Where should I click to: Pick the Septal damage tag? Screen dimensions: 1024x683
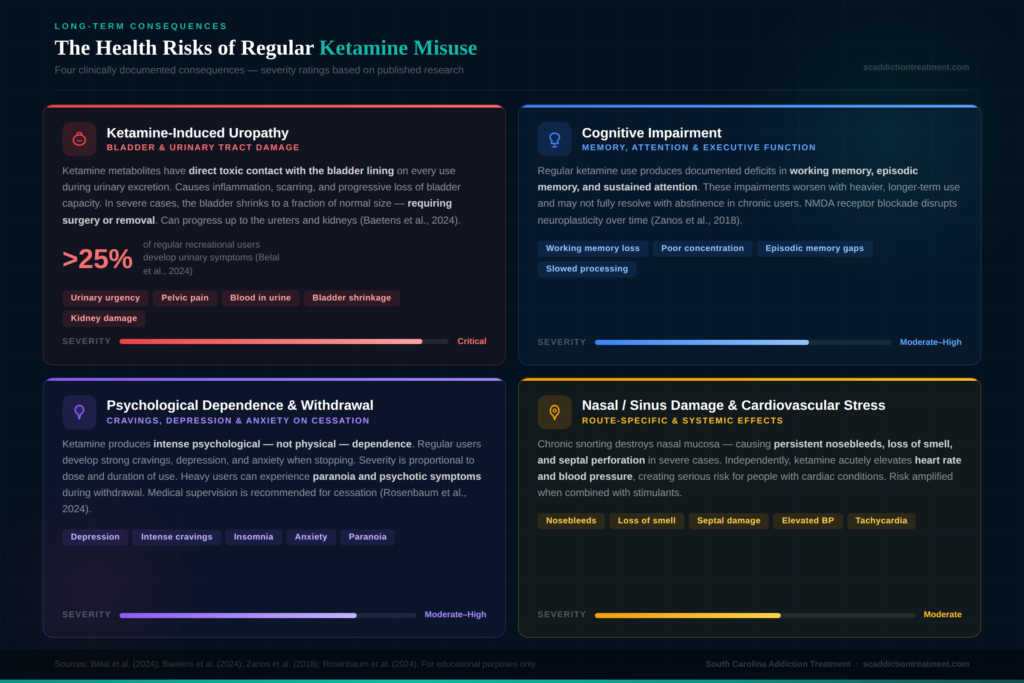coord(729,520)
